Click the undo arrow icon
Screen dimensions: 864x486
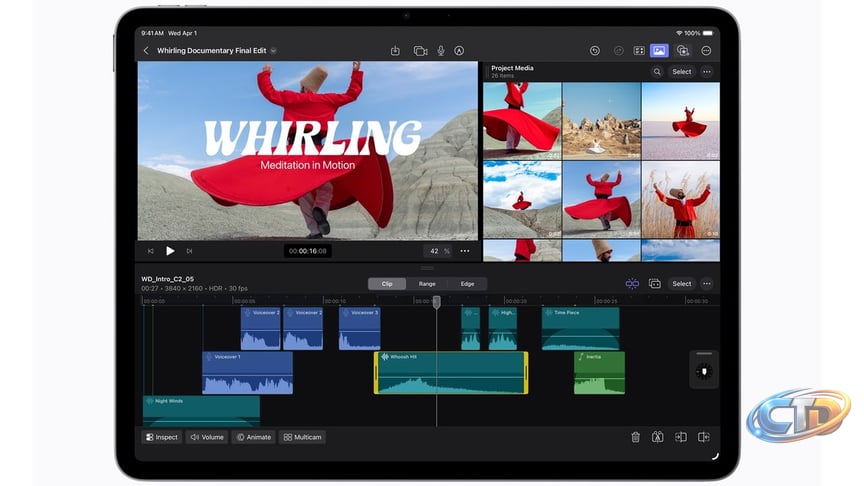(595, 50)
